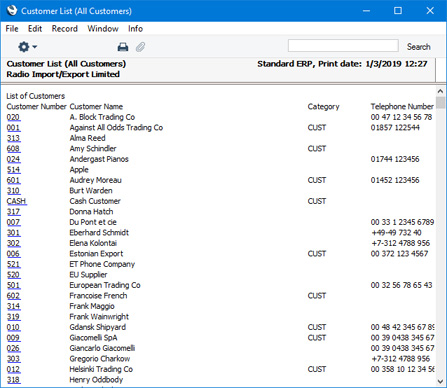Screen dimensions: 447x388
Task: Open customer number 601 link
Action: point(13,180)
